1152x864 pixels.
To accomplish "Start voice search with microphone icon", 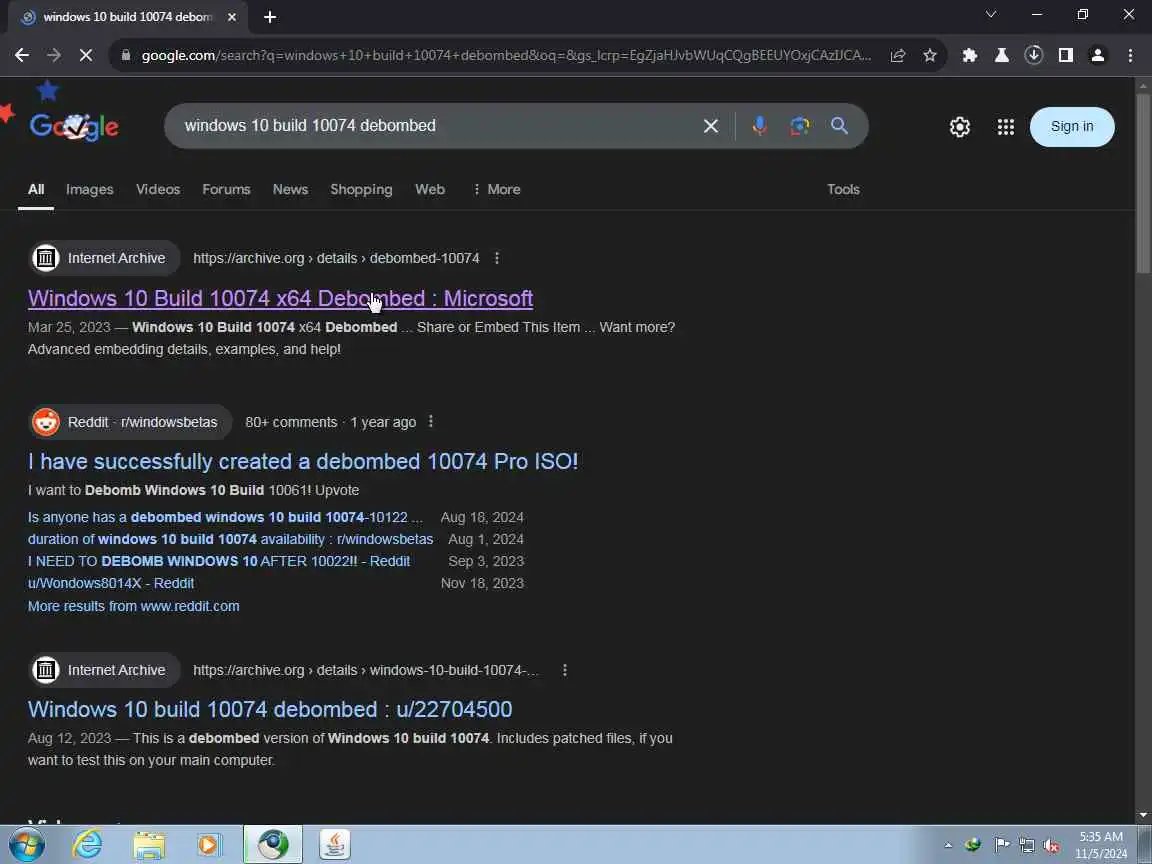I will pos(760,126).
